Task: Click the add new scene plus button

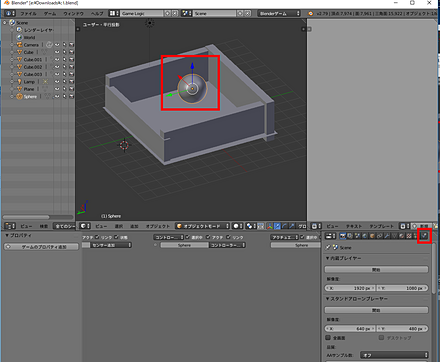Action: point(240,13)
